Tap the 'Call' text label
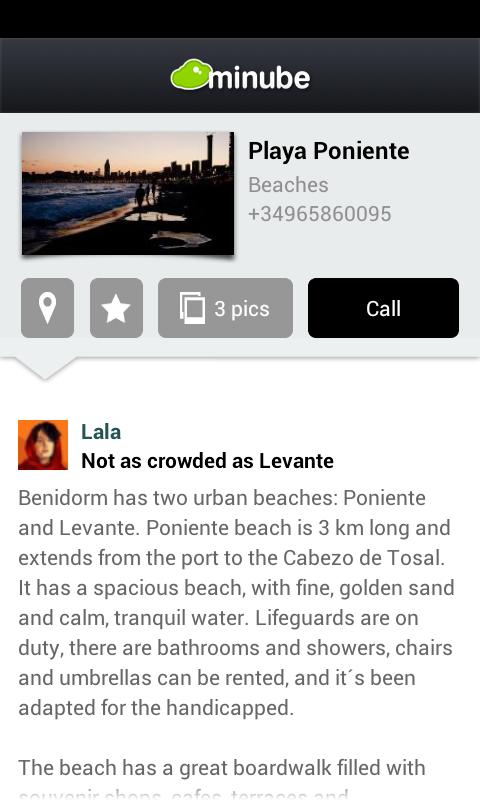This screenshot has width=480, height=800. pyautogui.click(x=383, y=309)
